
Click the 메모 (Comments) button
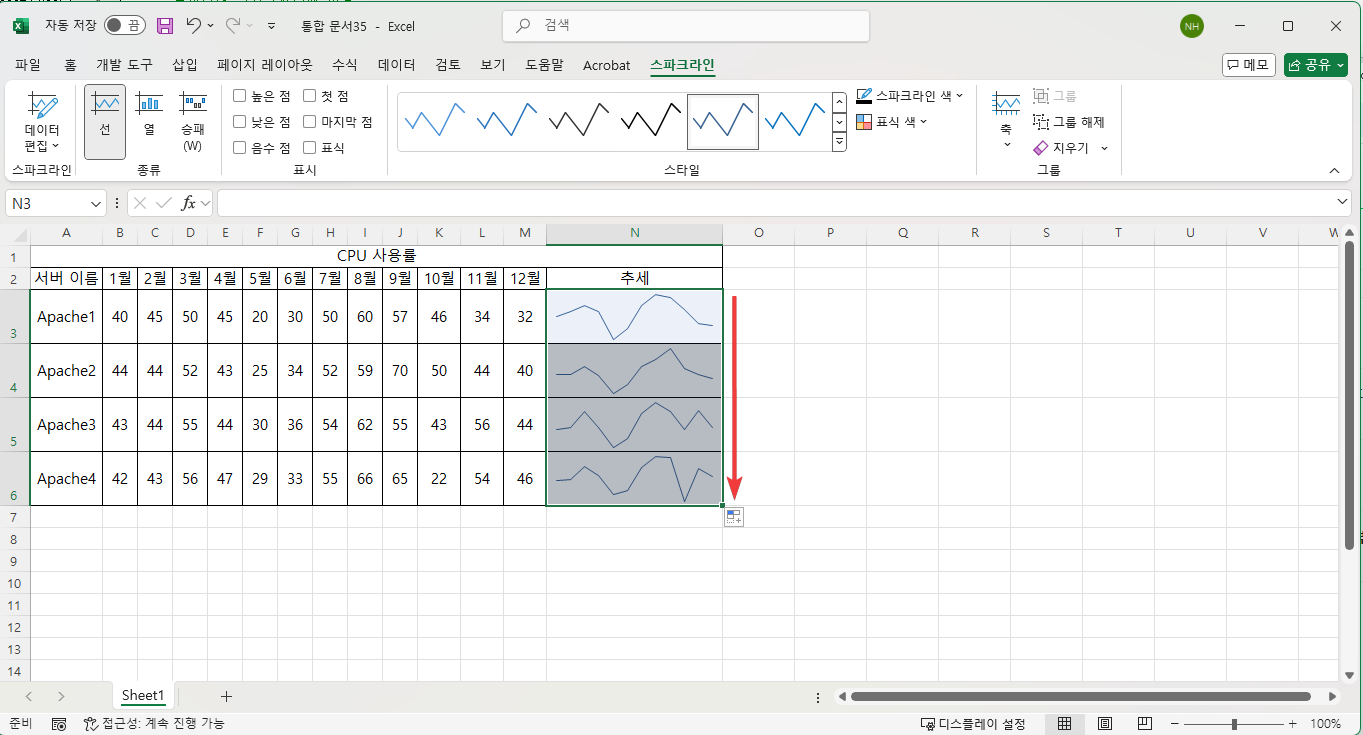pyautogui.click(x=1248, y=64)
